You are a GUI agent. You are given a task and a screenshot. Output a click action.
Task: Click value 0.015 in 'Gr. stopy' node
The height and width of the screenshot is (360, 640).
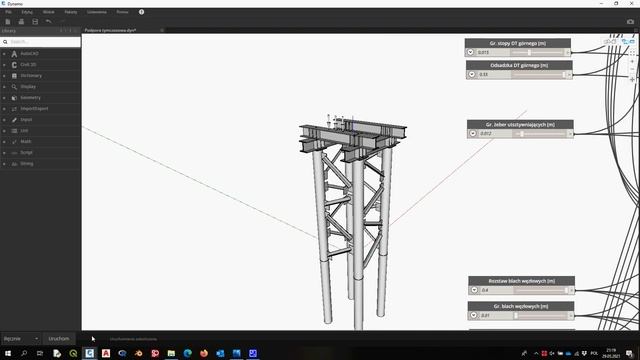(x=483, y=52)
